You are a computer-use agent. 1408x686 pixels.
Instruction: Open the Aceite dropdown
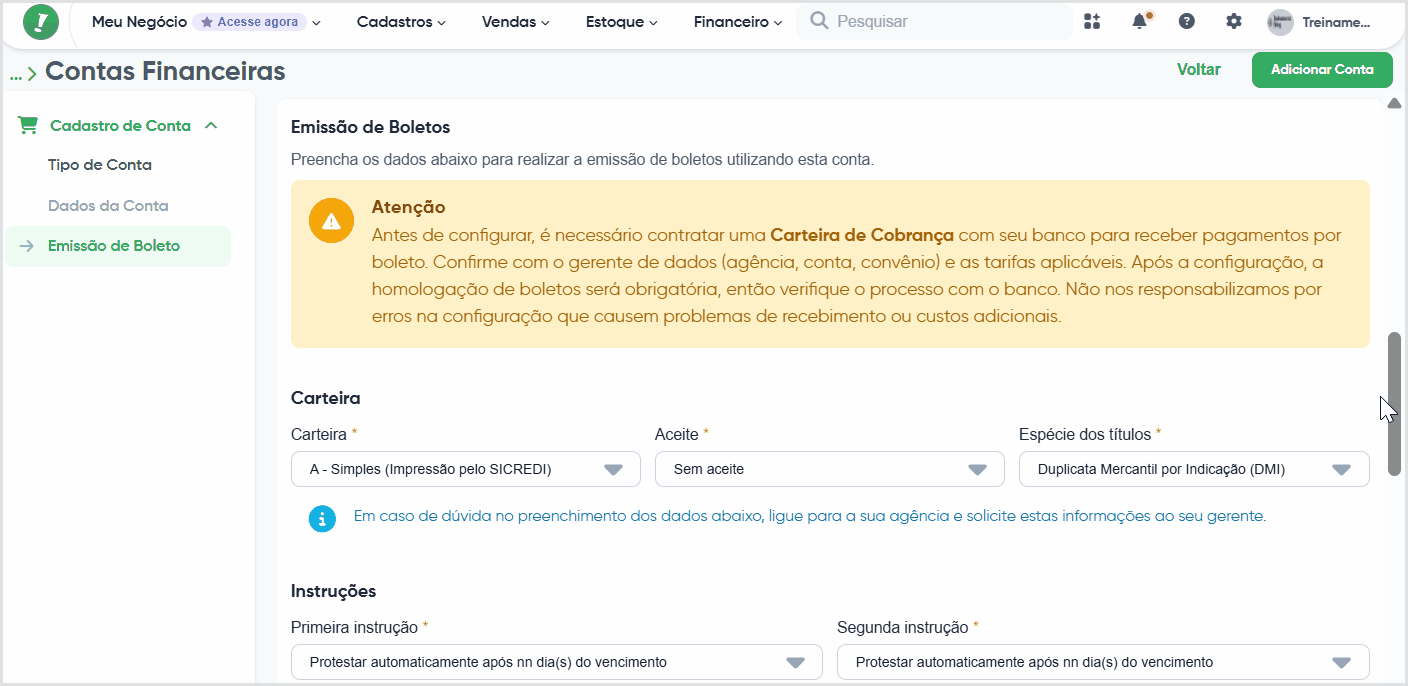click(x=830, y=469)
